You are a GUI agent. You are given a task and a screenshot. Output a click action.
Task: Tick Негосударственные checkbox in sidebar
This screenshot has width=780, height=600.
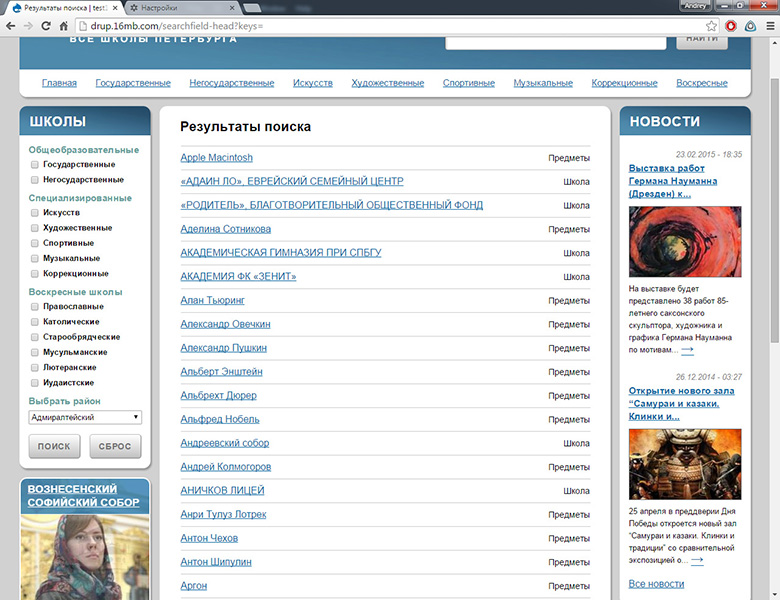[x=34, y=180]
